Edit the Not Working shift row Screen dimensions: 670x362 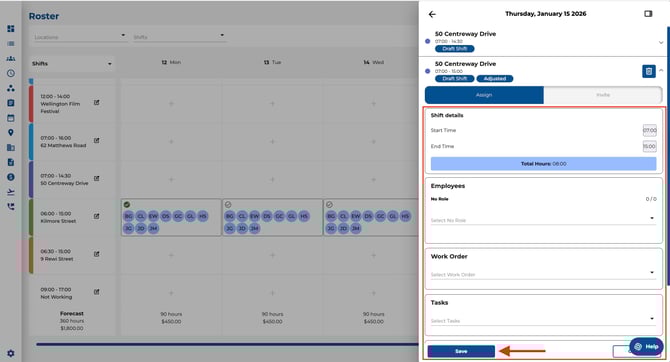point(97,292)
